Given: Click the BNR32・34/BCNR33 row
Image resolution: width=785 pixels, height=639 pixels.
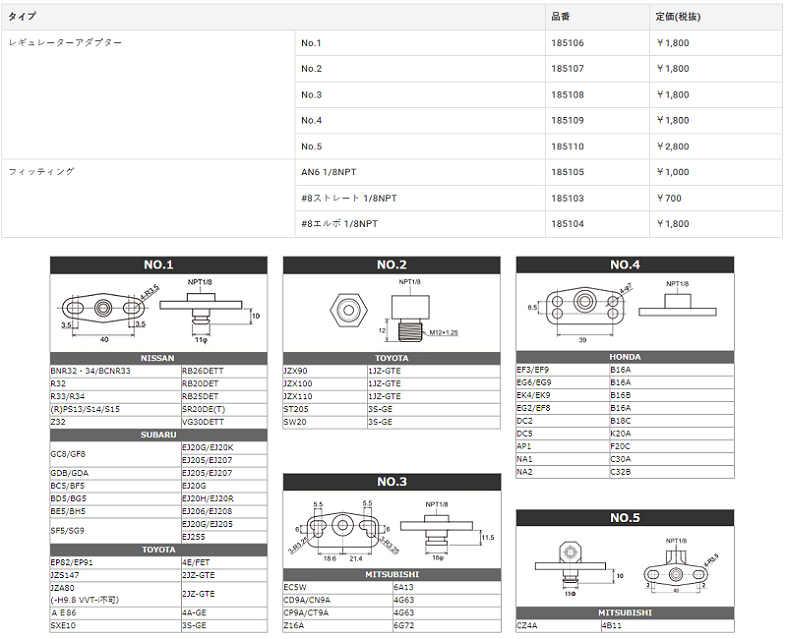Looking at the screenshot, I should click(159, 371).
